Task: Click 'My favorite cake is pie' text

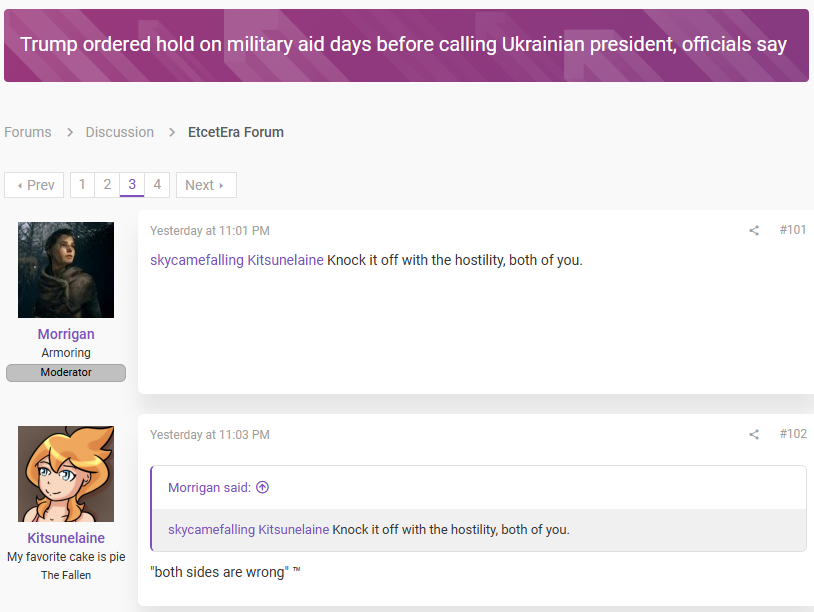Action: click(x=66, y=556)
